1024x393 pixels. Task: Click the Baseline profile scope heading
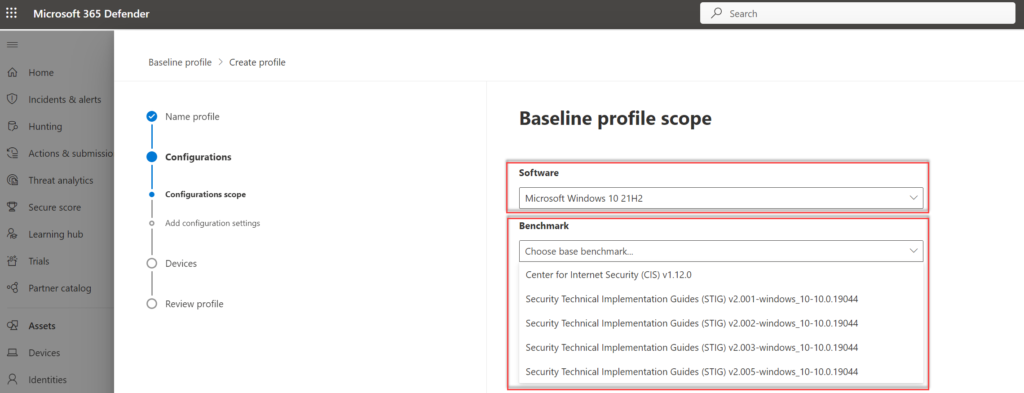pyautogui.click(x=615, y=118)
